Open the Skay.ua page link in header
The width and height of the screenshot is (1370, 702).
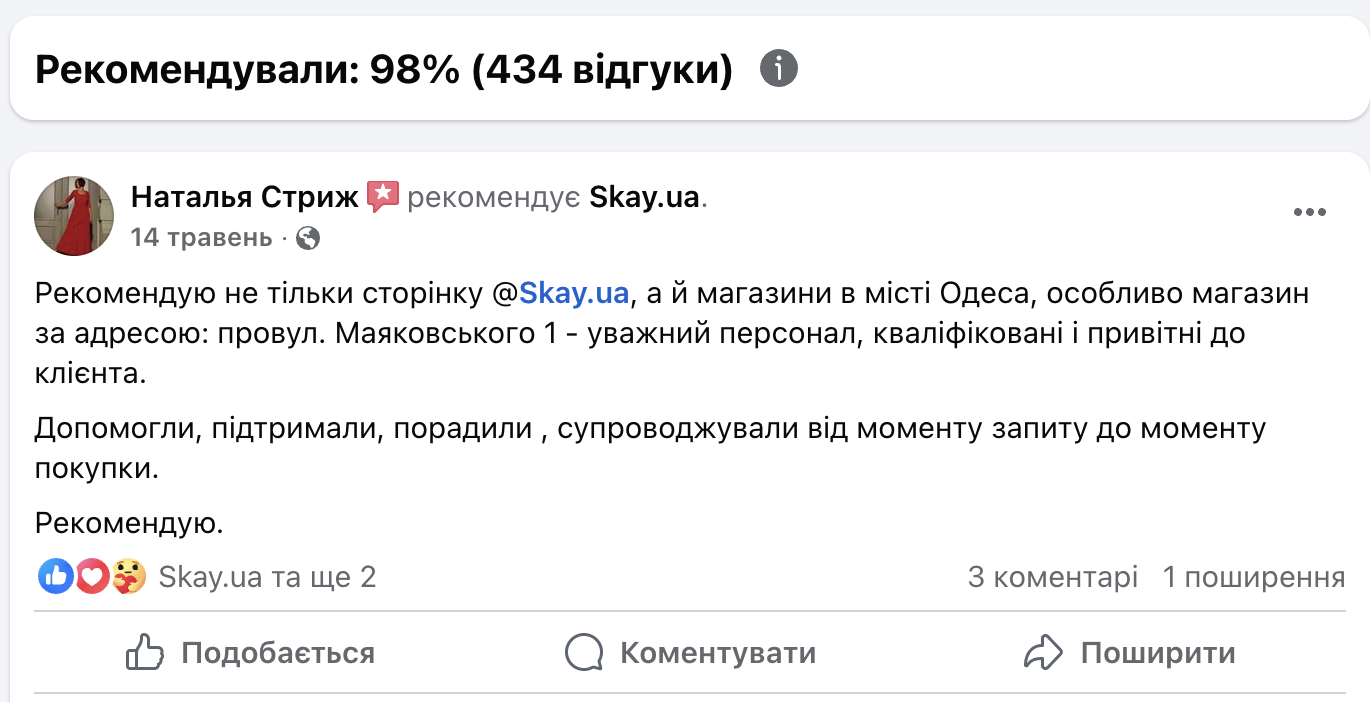pyautogui.click(x=644, y=197)
